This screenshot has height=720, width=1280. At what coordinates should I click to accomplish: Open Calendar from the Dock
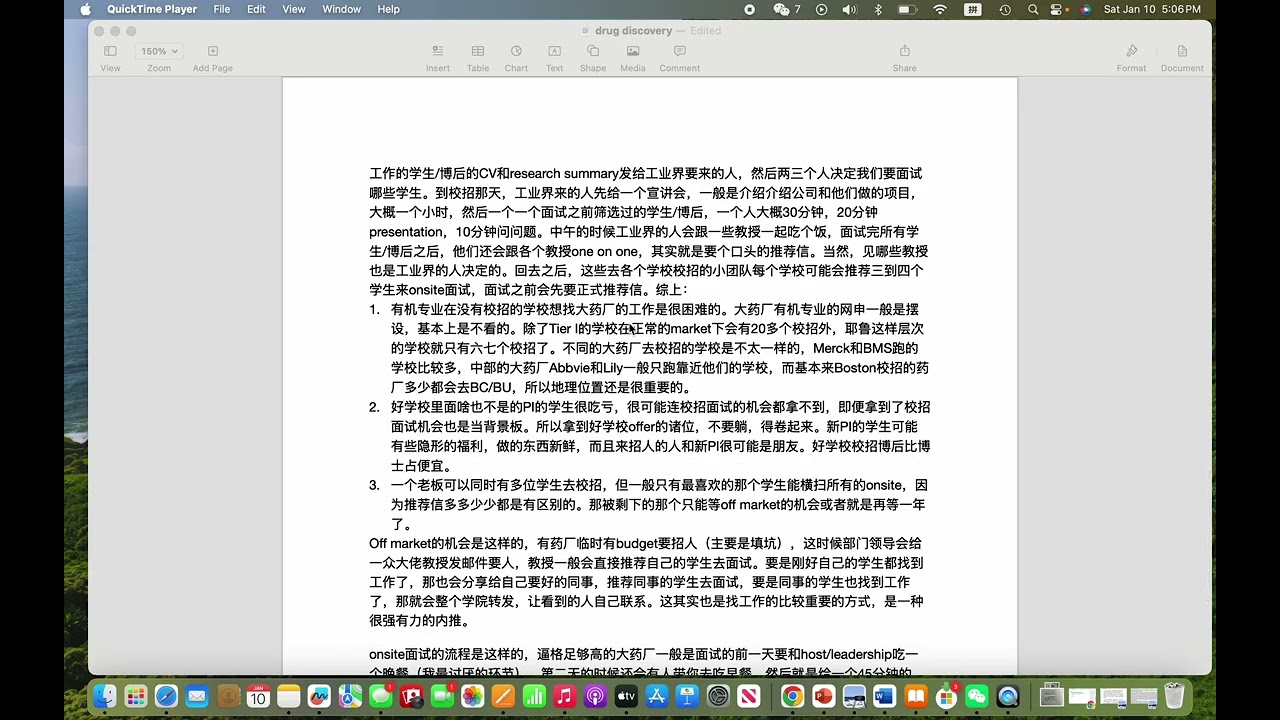pyautogui.click(x=258, y=696)
